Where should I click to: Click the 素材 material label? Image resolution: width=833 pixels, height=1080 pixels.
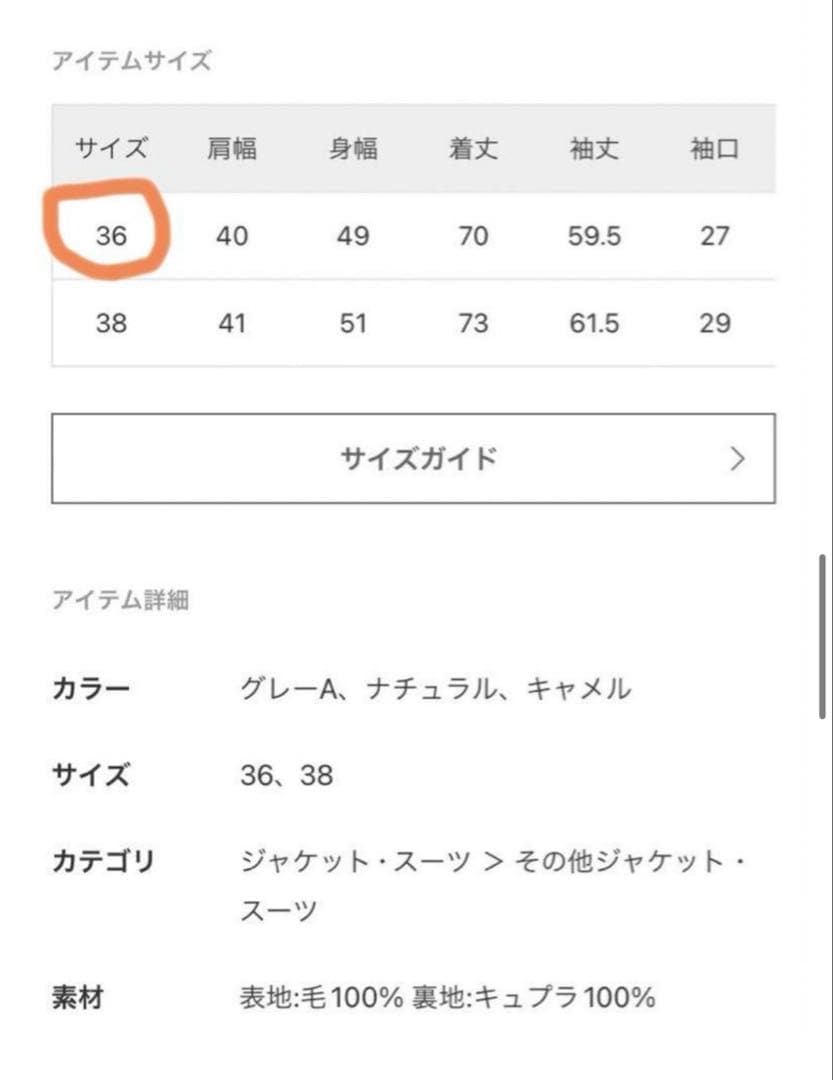click(x=77, y=997)
